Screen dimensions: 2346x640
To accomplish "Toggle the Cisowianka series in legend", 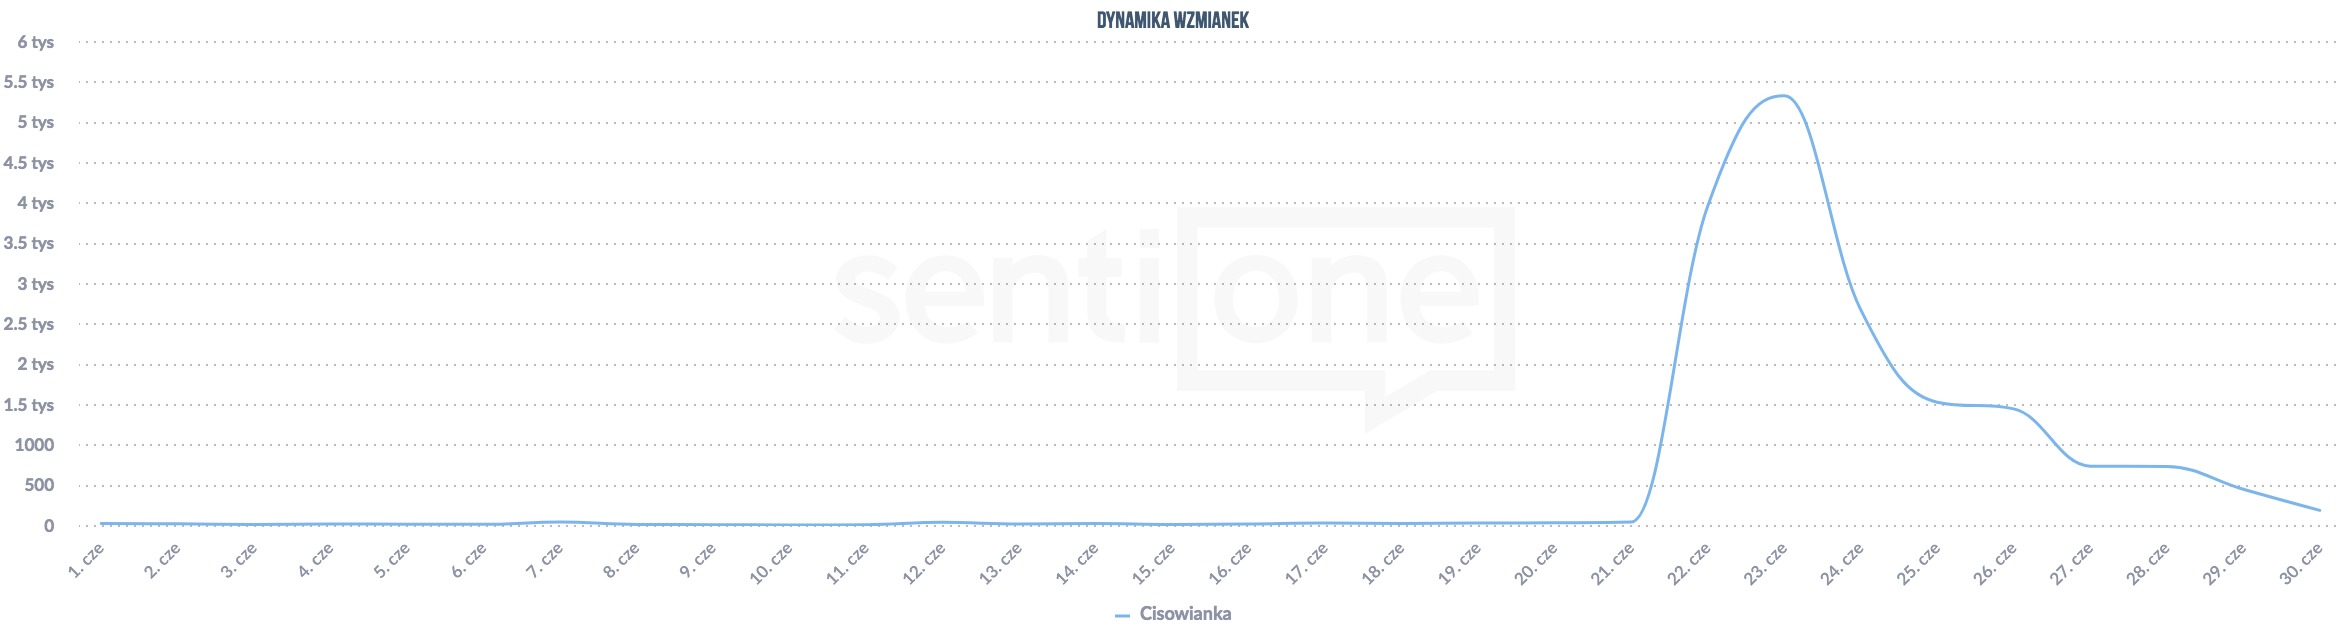I will pyautogui.click(x=1184, y=614).
